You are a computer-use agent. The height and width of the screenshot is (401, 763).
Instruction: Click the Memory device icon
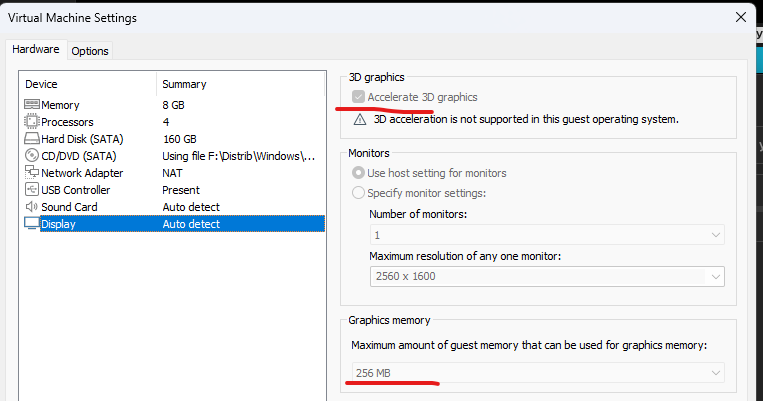pos(32,105)
